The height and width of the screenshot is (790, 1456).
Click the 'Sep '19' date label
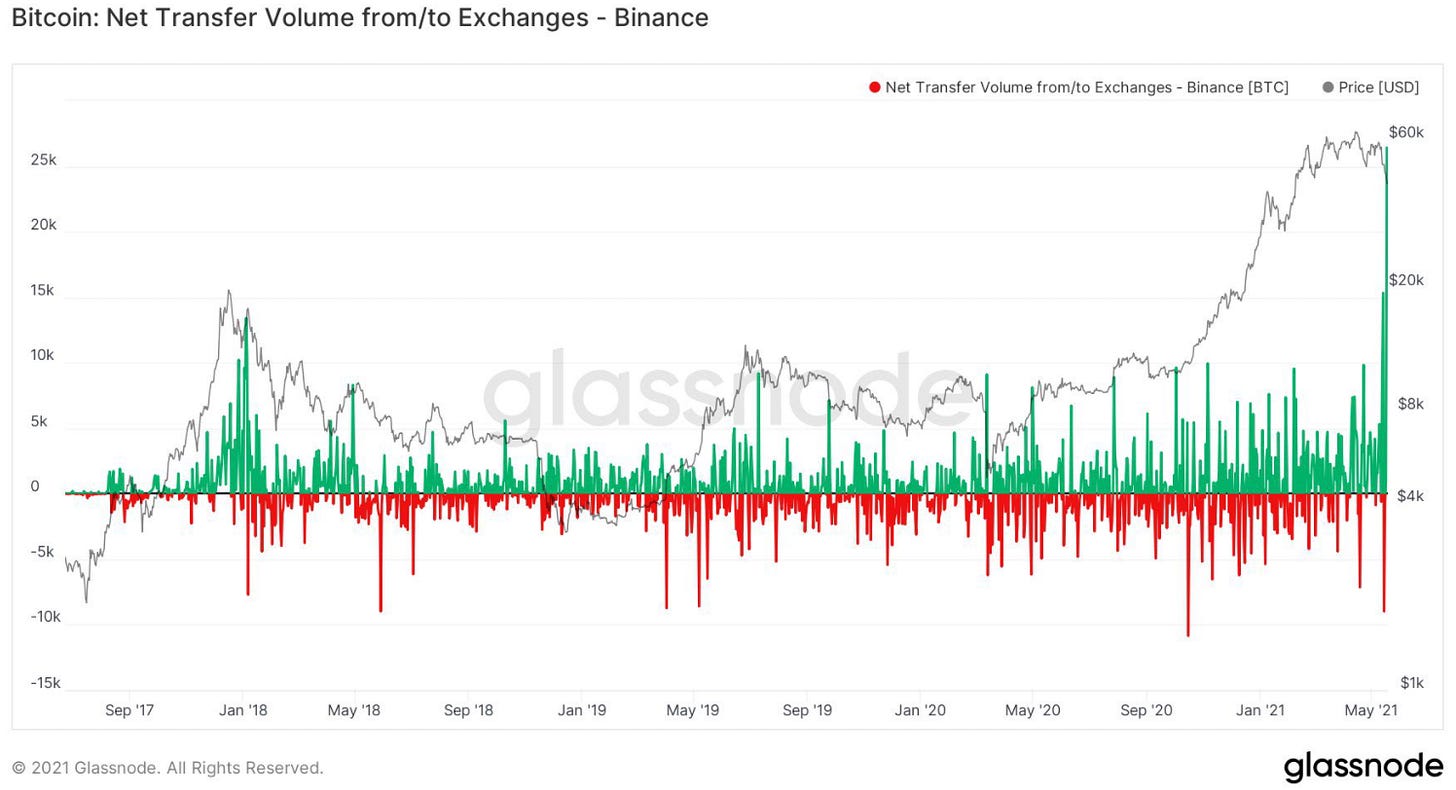[x=807, y=710]
